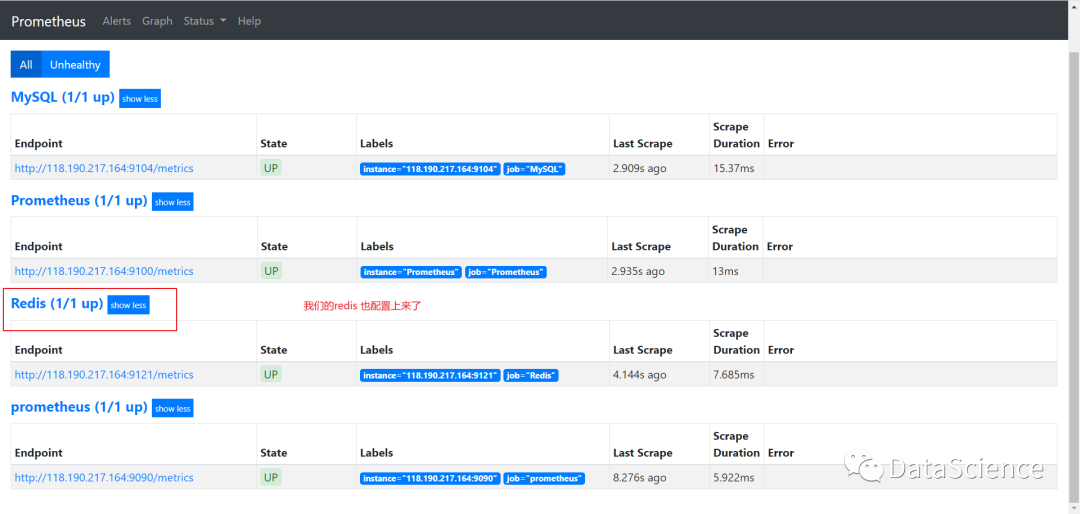
Task: Expand the Status dropdown menu
Action: (x=205, y=21)
